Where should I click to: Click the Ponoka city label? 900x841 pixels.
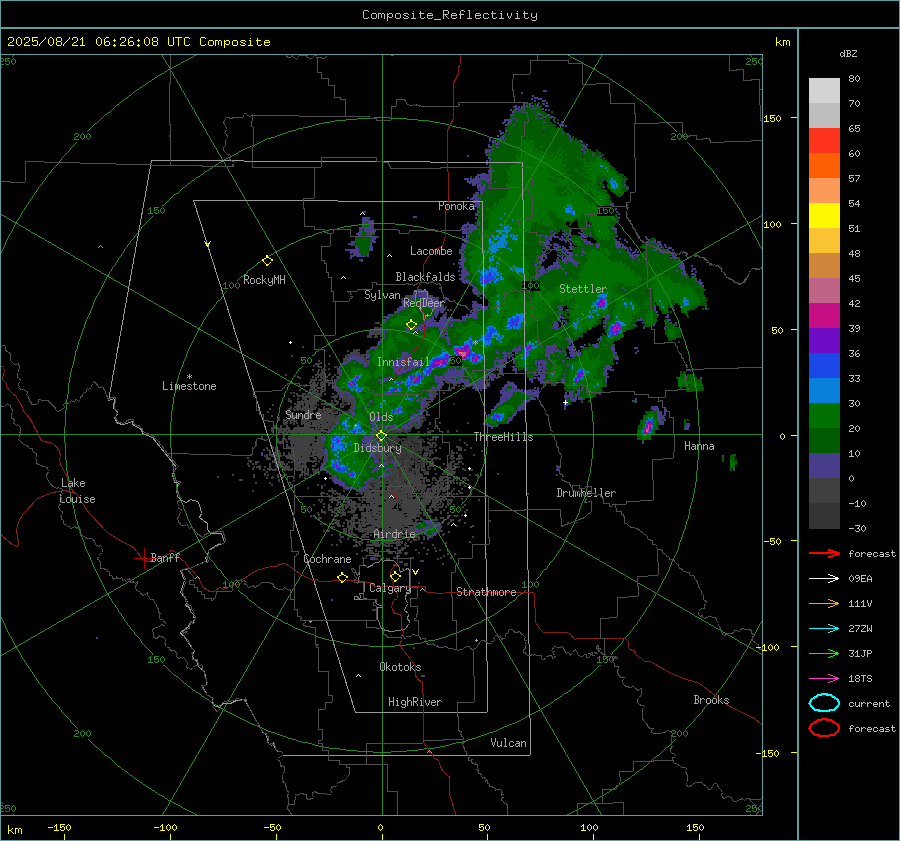coord(456,206)
